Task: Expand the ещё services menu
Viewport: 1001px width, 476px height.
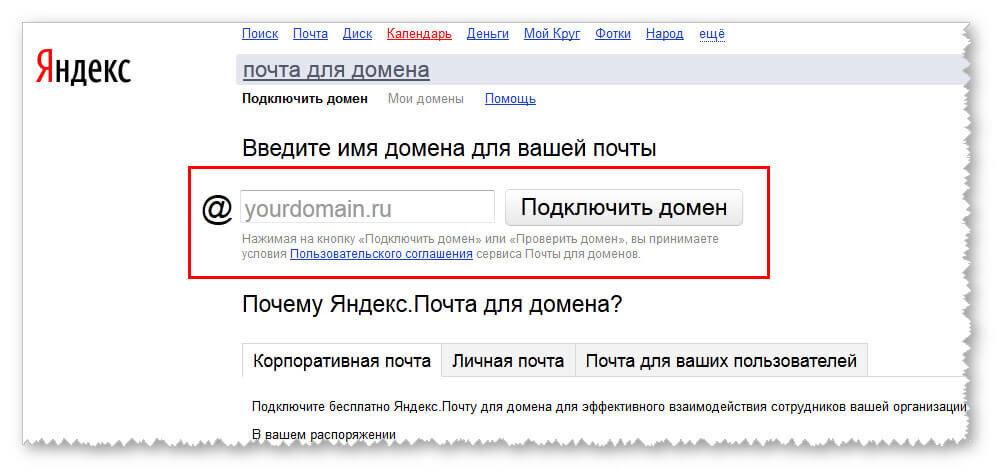Action: pos(712,34)
